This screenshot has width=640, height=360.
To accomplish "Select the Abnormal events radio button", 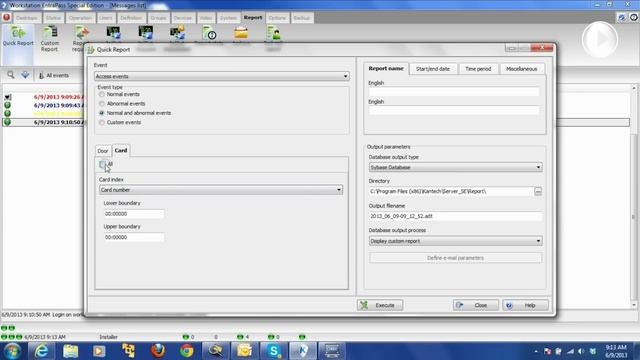I will pos(102,104).
